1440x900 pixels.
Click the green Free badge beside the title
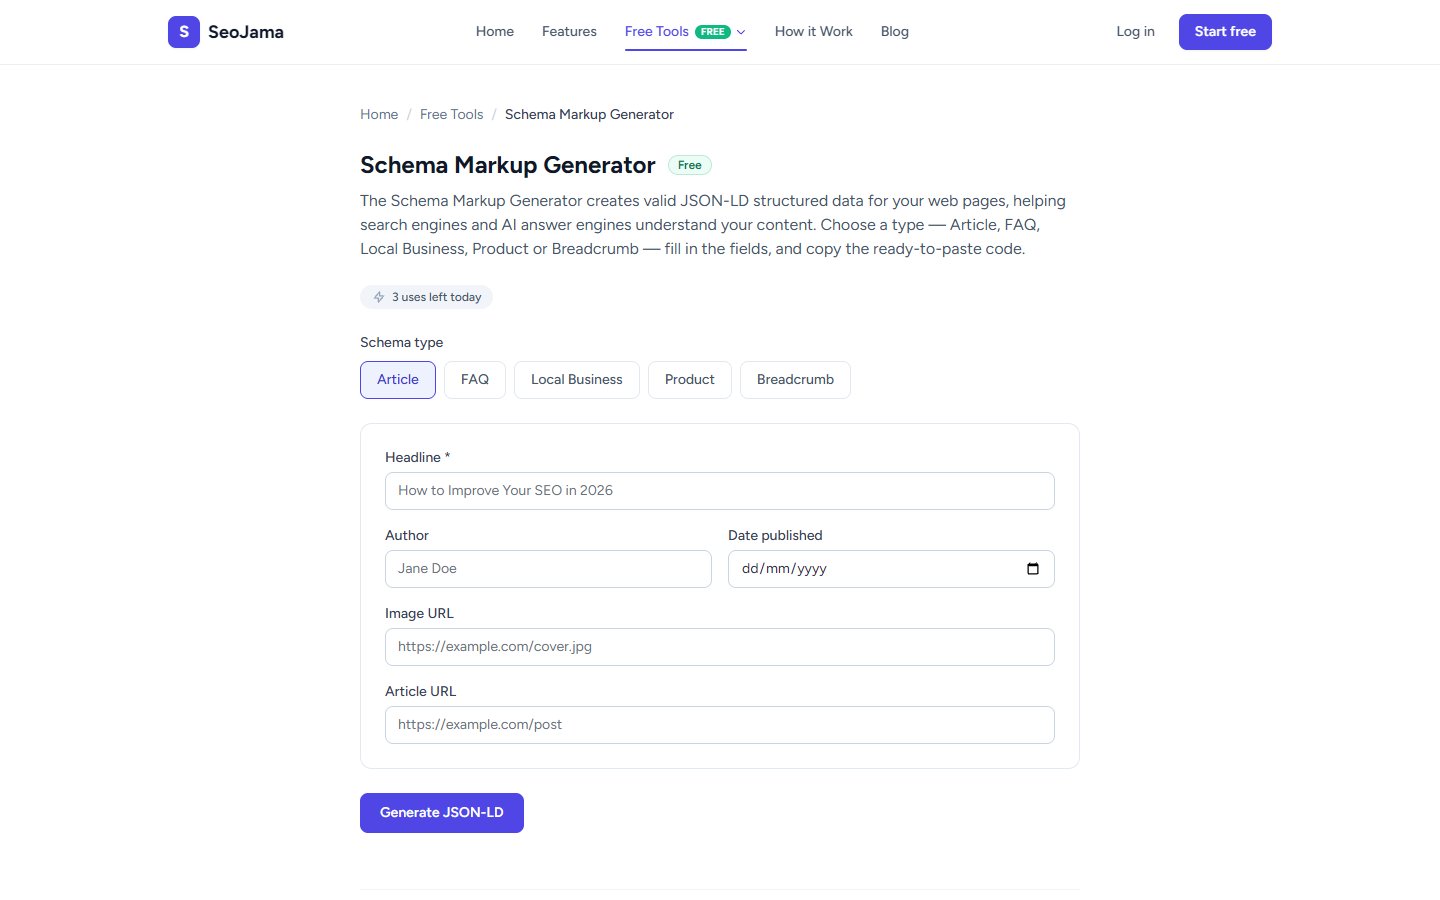[690, 165]
